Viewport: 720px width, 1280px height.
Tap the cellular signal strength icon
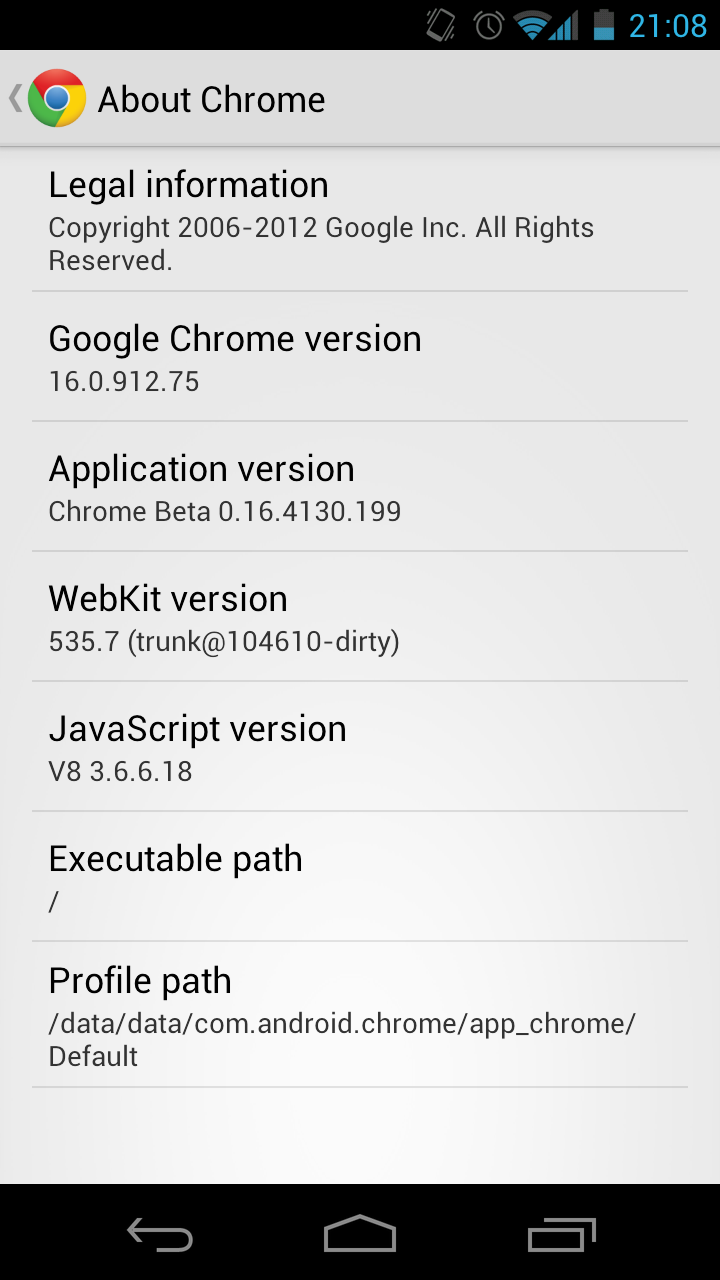pos(565,25)
